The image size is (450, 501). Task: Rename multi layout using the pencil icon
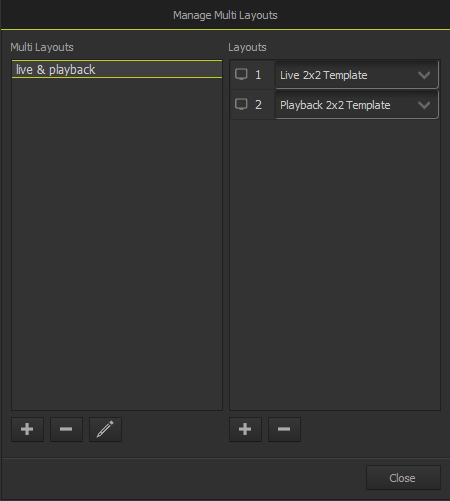(105, 429)
